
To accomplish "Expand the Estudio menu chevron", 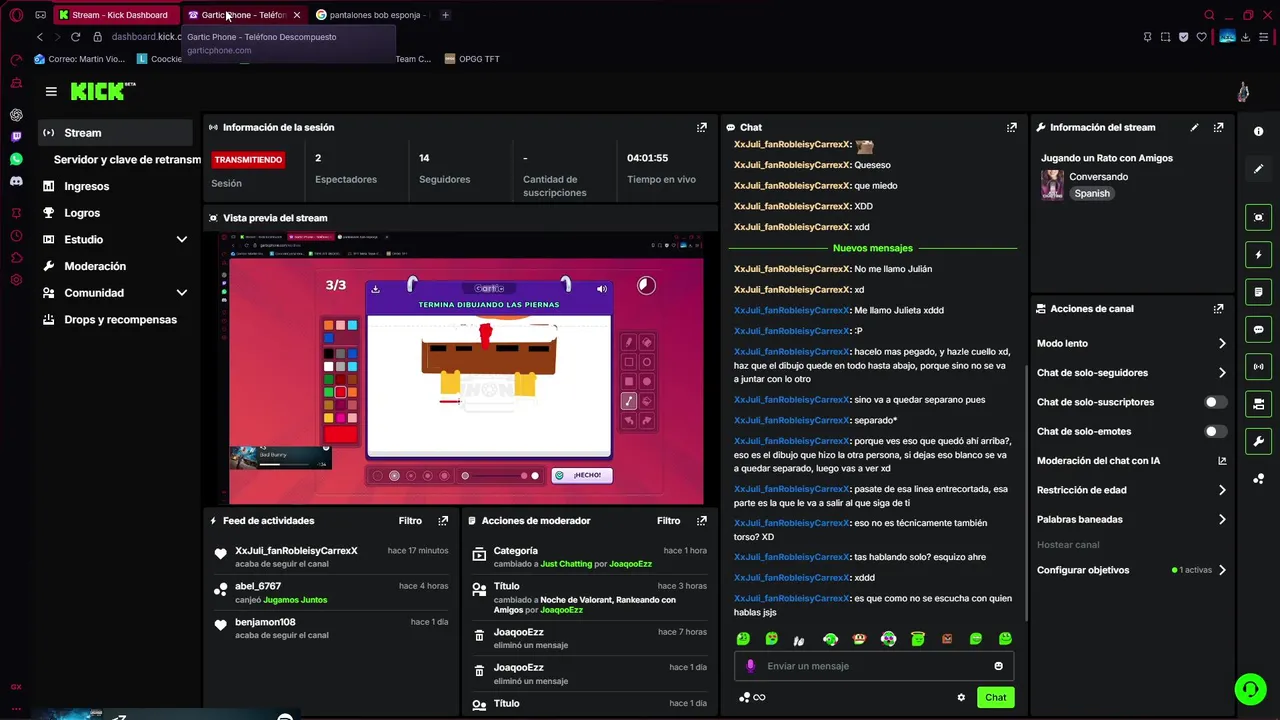I will point(181,240).
